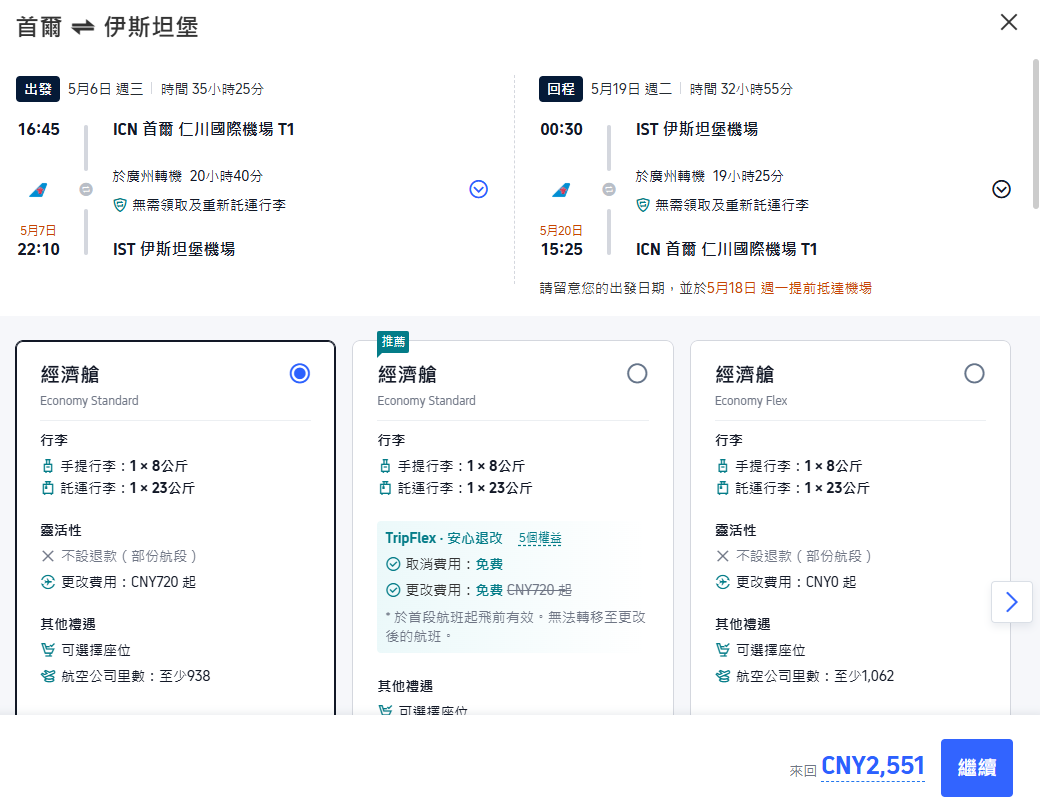Click the 繼續 continue button
The width and height of the screenshot is (1040, 803).
point(975,767)
